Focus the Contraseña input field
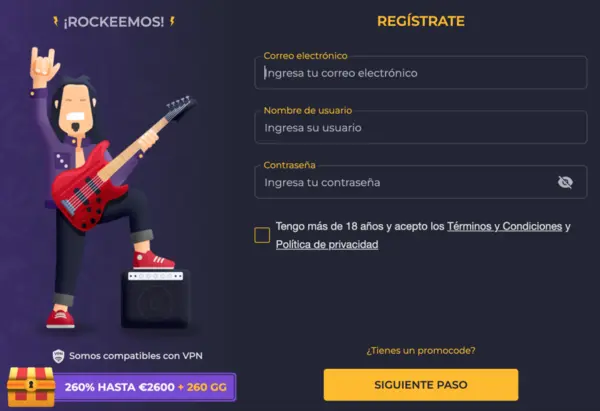The width and height of the screenshot is (600, 411). coord(421,182)
